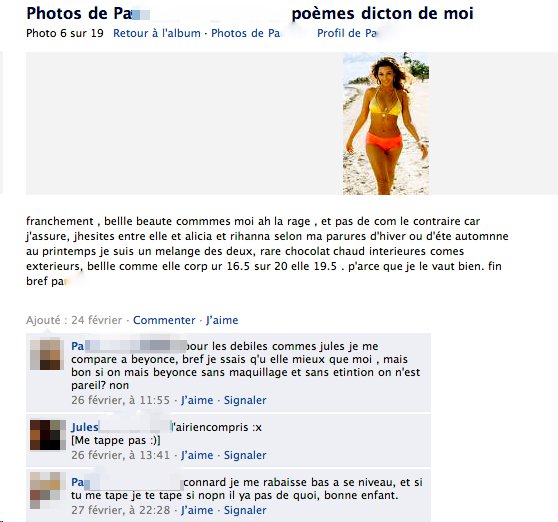This screenshot has height=522, width=558.
Task: Like Jules' 13:41 comment
Action: pyautogui.click(x=197, y=455)
